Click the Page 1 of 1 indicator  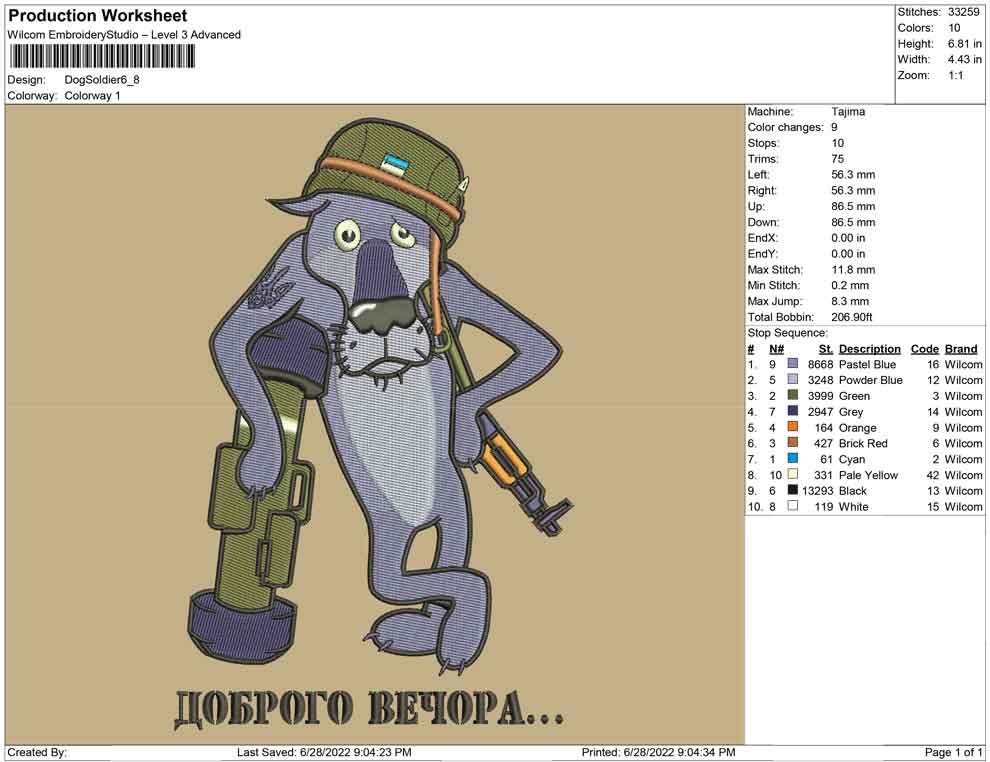(953, 752)
